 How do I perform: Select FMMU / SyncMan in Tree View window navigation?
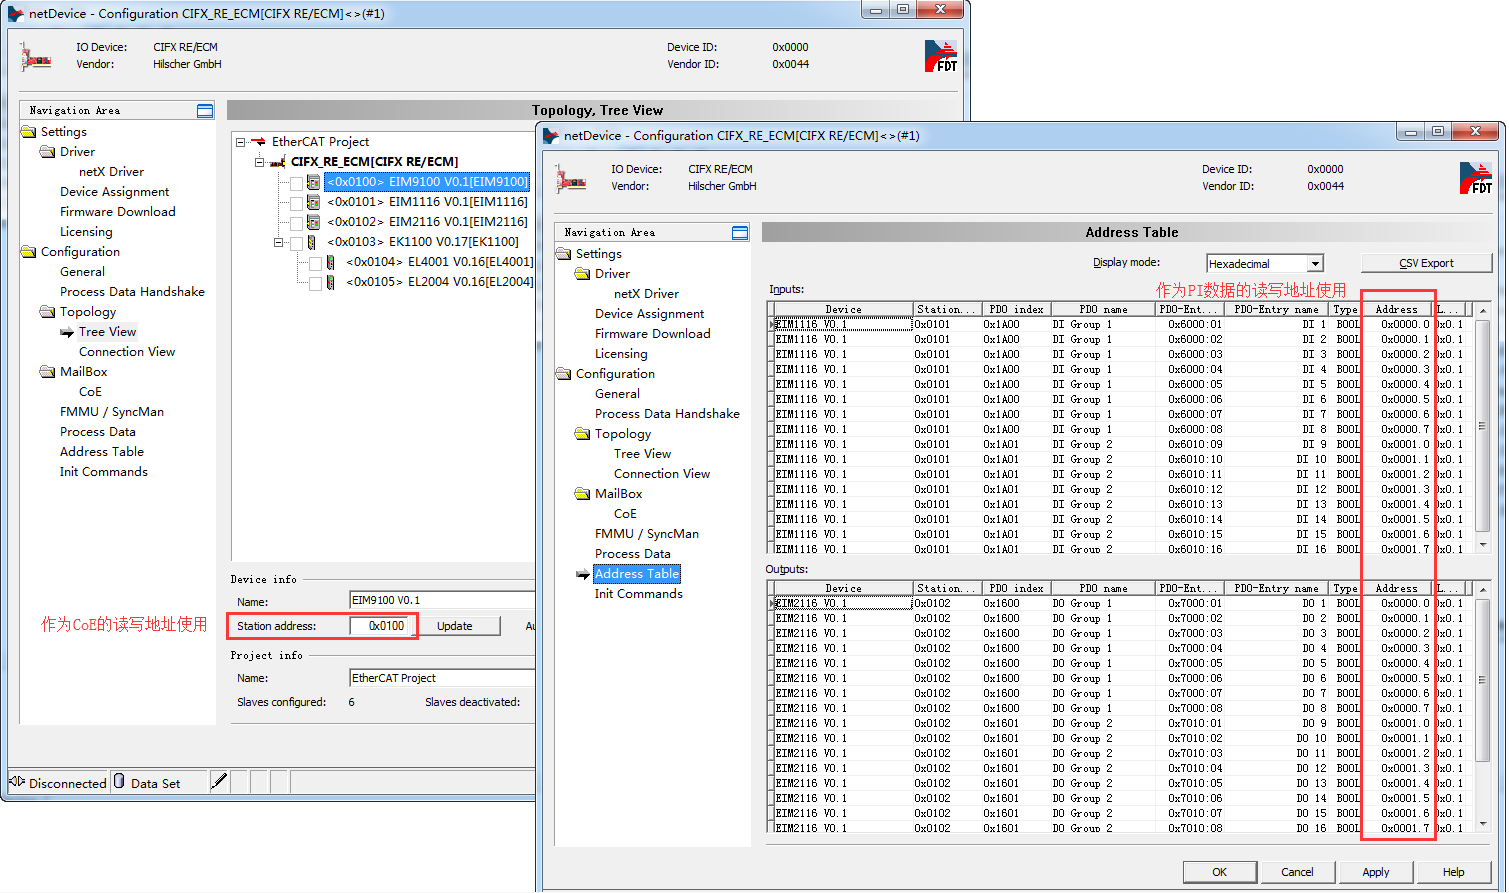click(112, 412)
